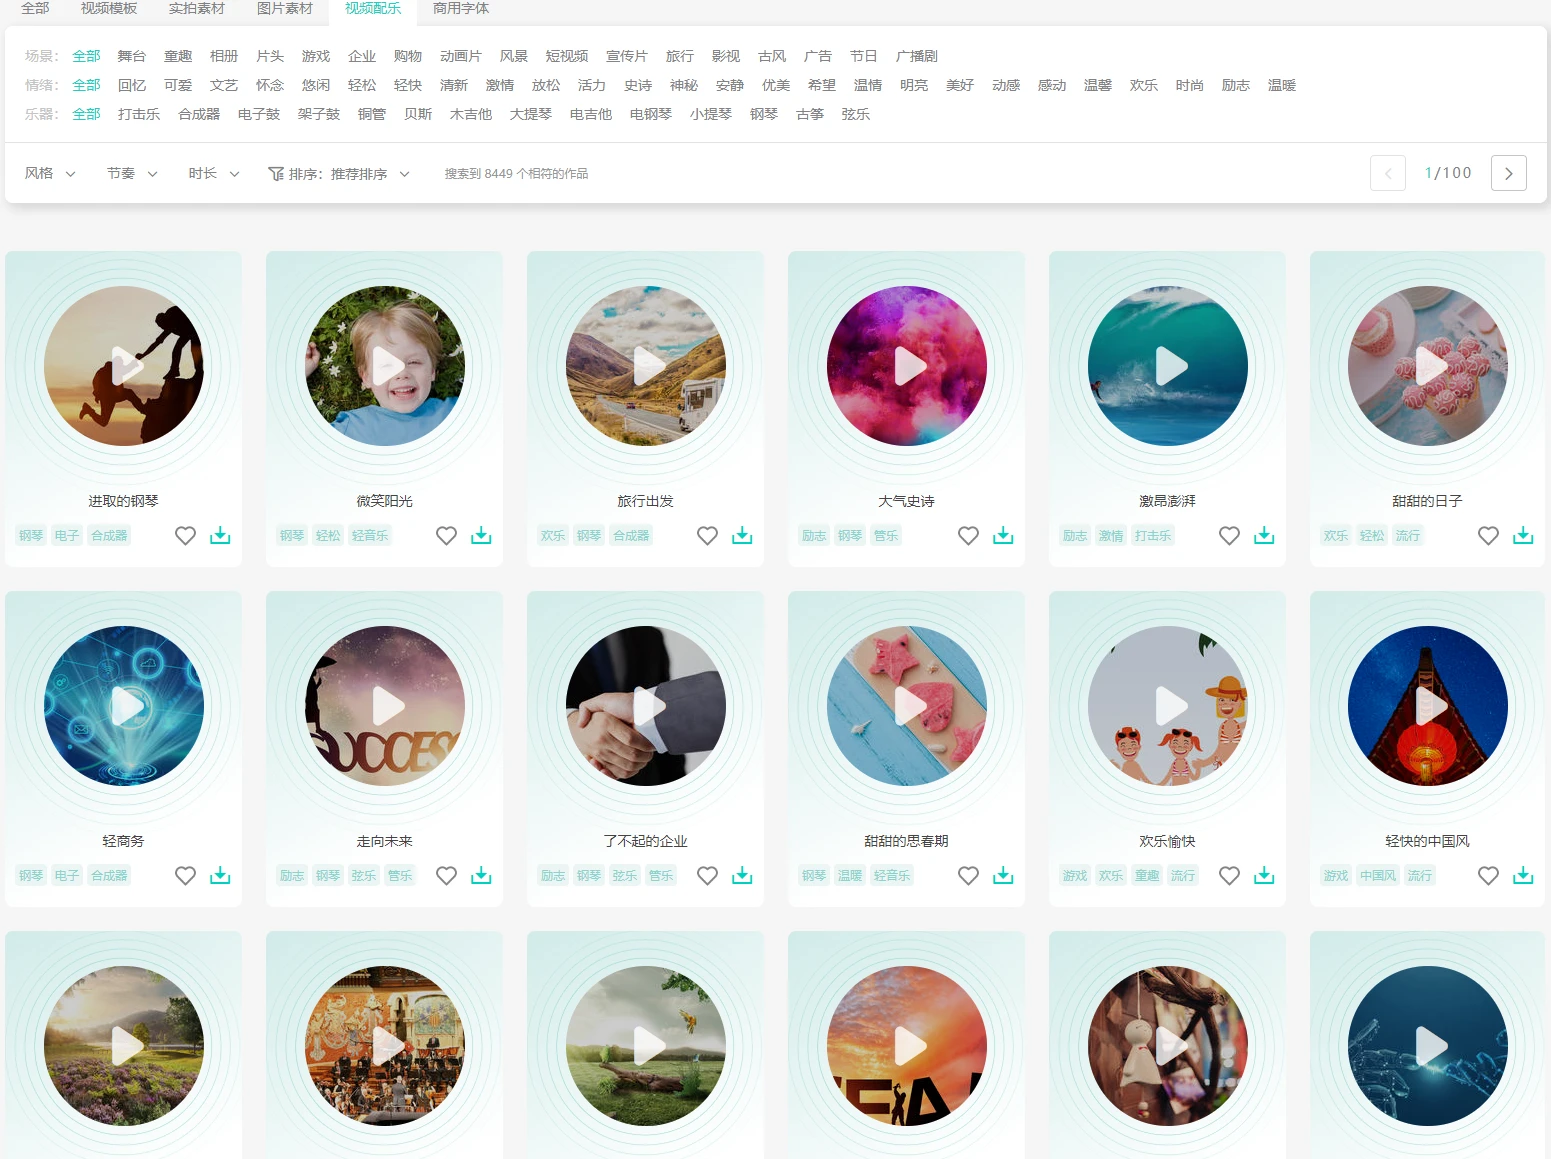Favorite the 轻商务 track
The image size is (1551, 1159).
(x=185, y=876)
